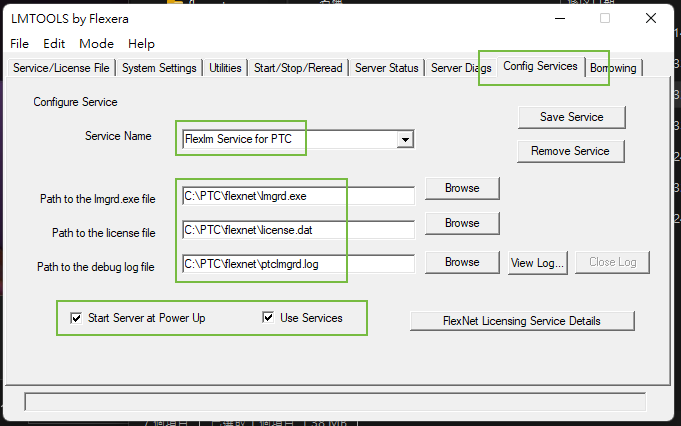Browse for the lmgrd.exe file path
681x426 pixels.
[461, 188]
